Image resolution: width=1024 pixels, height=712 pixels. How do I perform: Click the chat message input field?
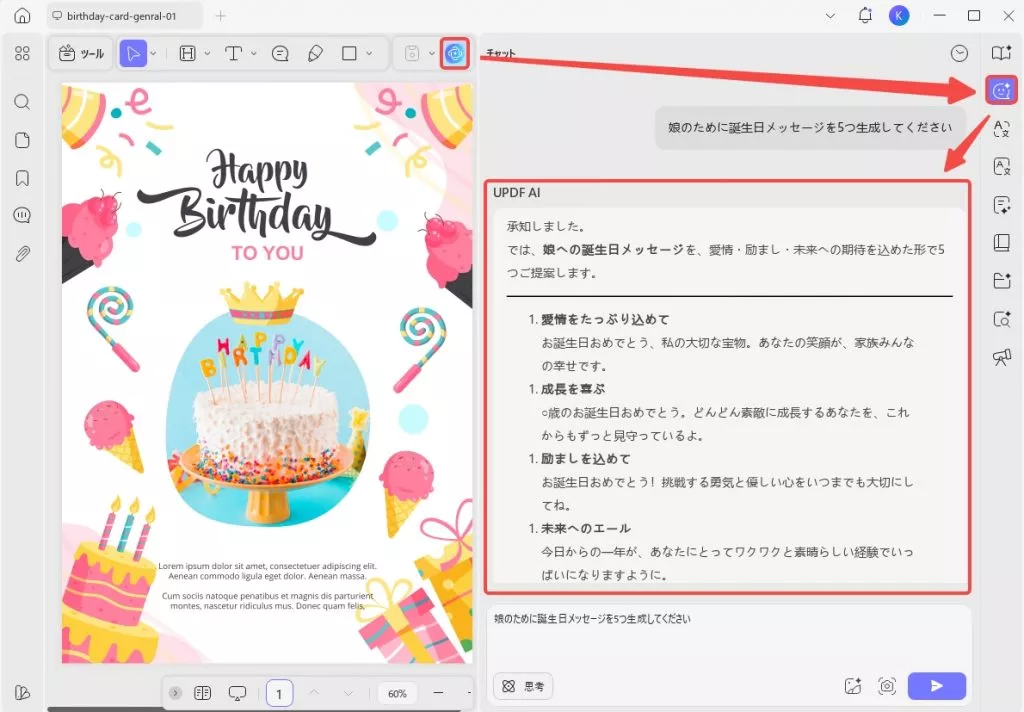(728, 637)
